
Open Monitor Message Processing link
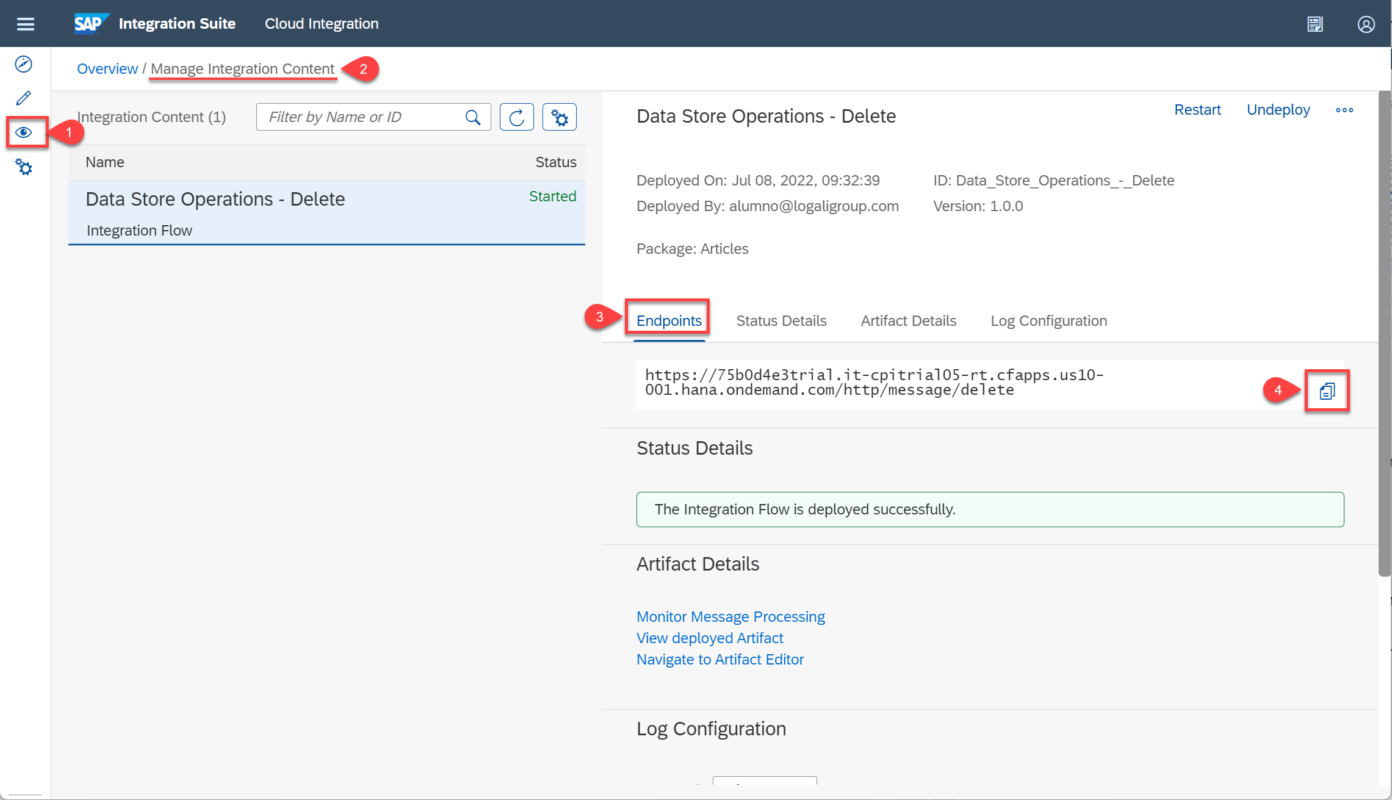tap(731, 617)
